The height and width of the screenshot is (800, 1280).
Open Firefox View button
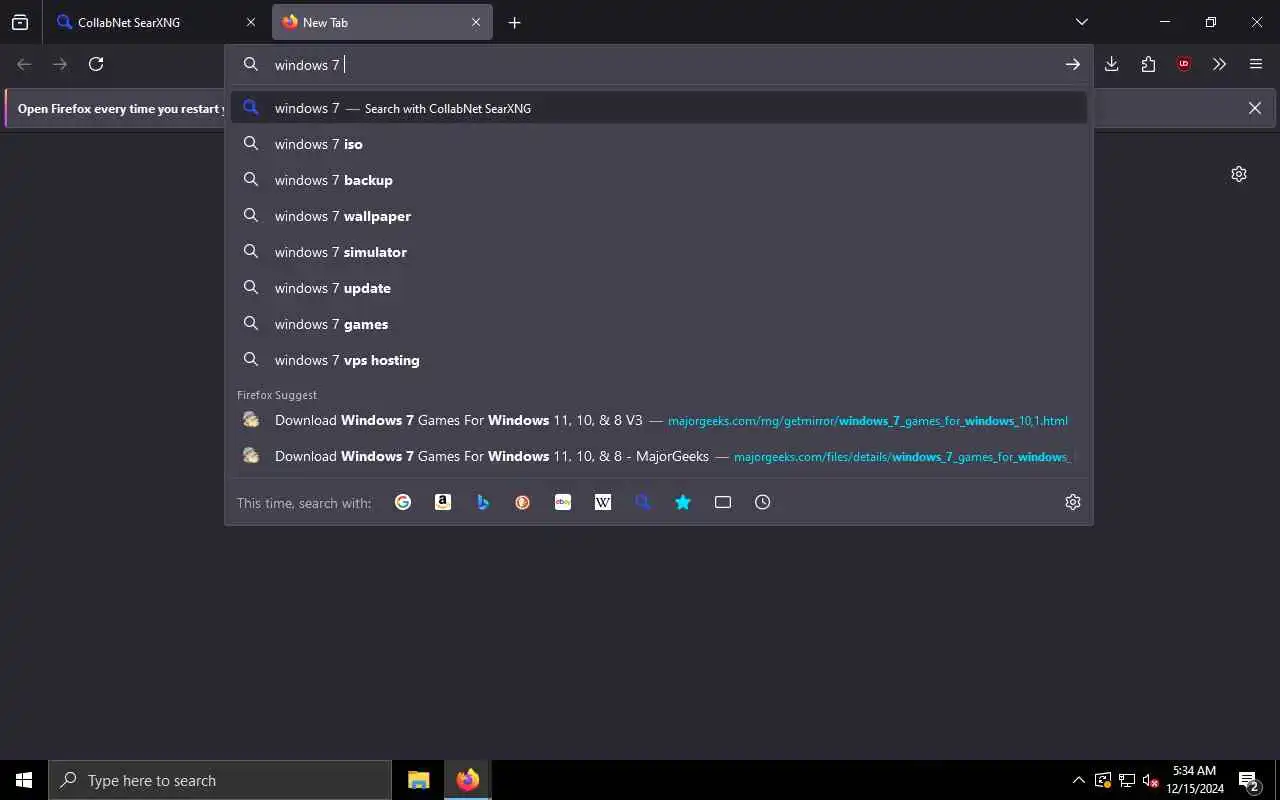pyautogui.click(x=20, y=22)
